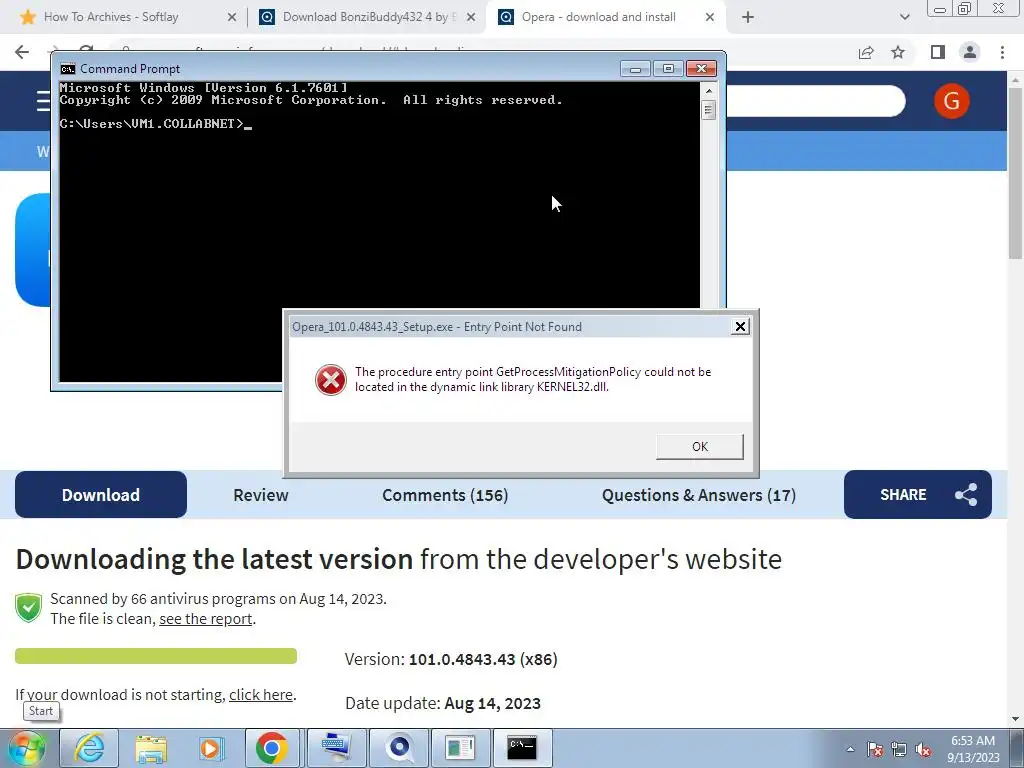Open Questions & Answers (17) section
This screenshot has height=768, width=1024.
pos(699,495)
